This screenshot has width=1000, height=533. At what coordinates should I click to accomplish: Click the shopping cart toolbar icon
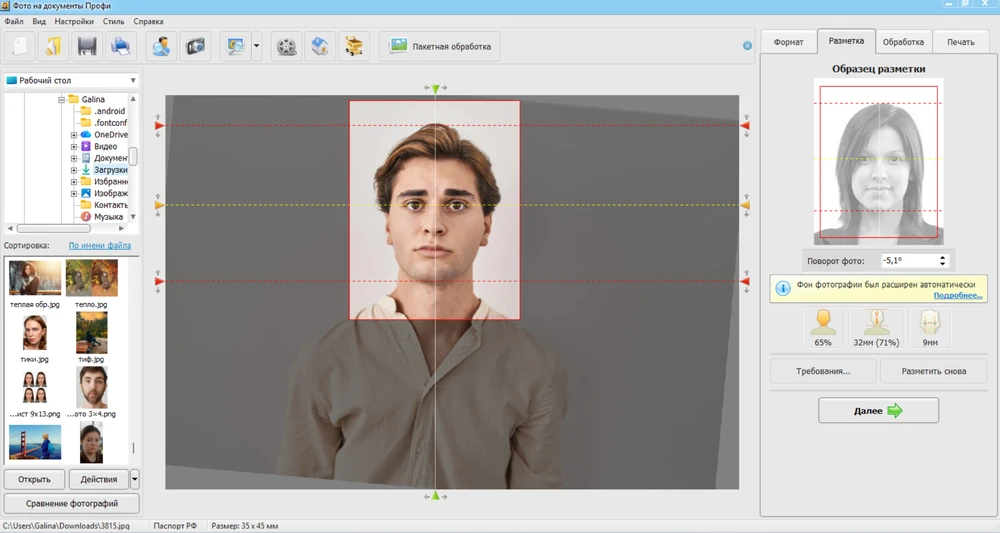(x=353, y=46)
